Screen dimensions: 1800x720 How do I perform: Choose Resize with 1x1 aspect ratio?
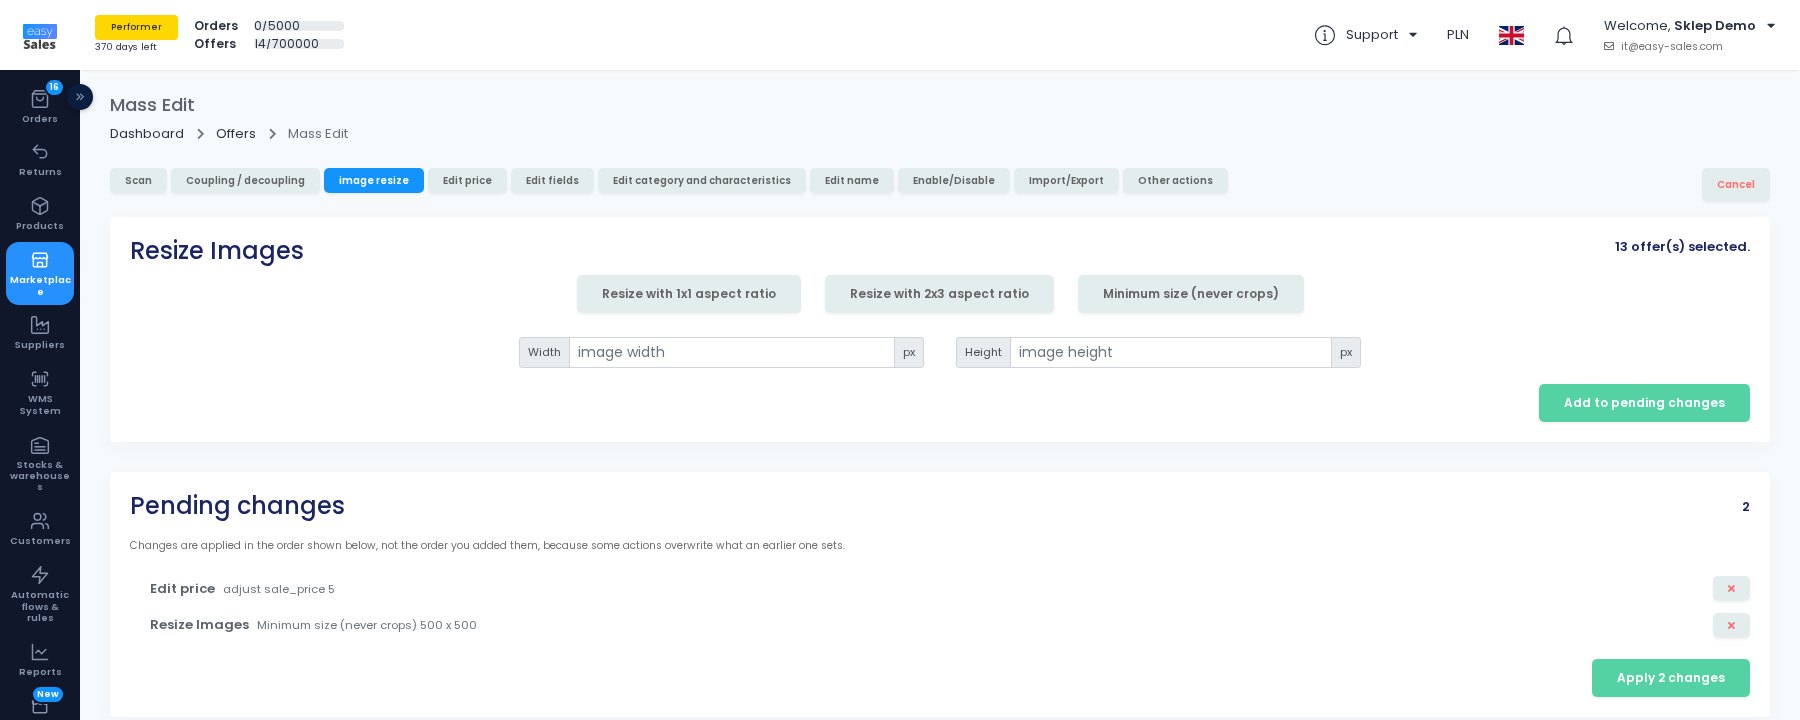tap(689, 294)
